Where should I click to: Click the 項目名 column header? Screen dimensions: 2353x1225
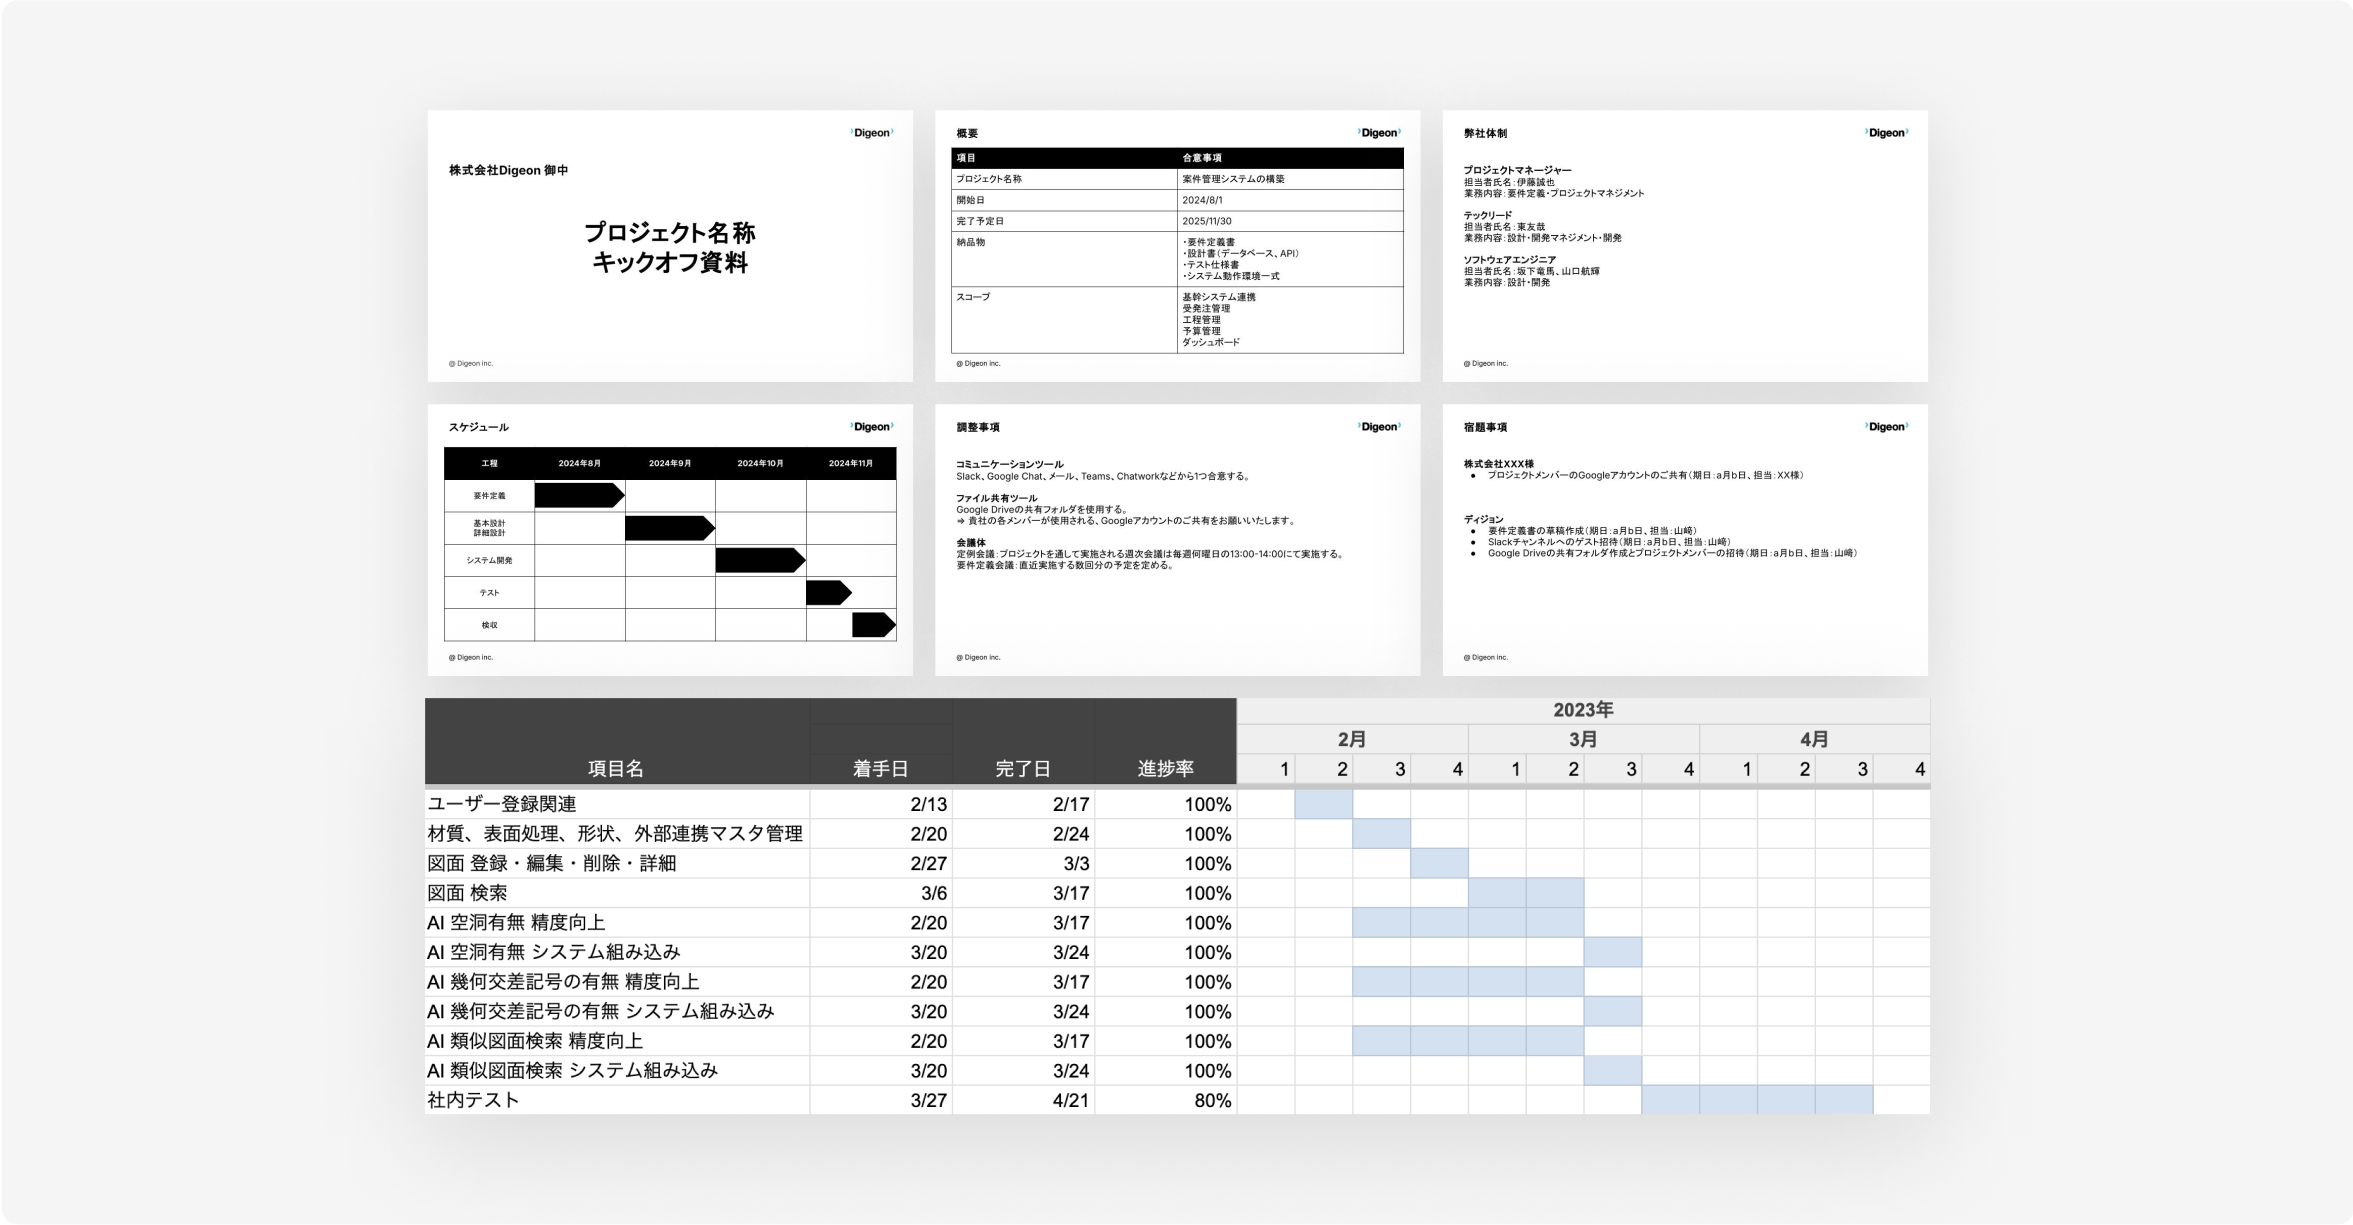(616, 768)
